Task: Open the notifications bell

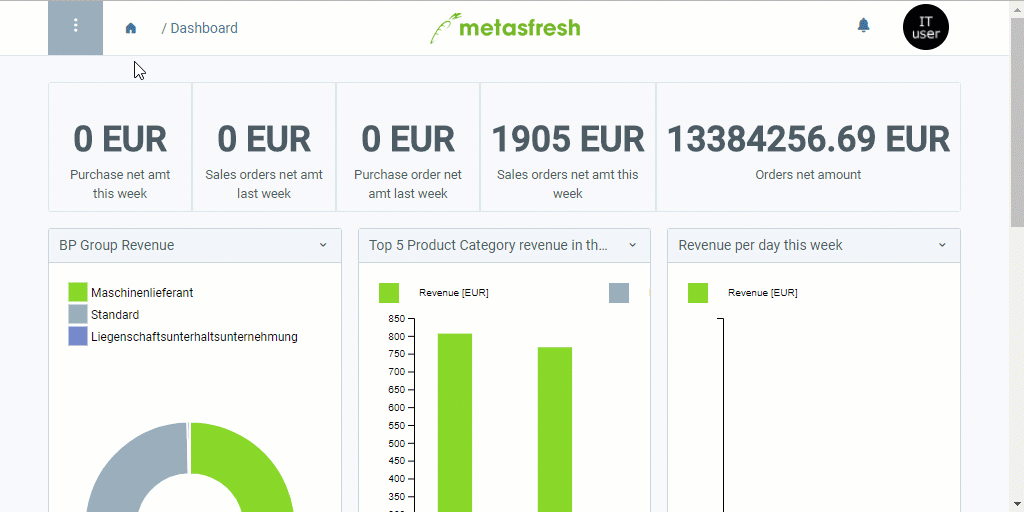Action: 864,26
